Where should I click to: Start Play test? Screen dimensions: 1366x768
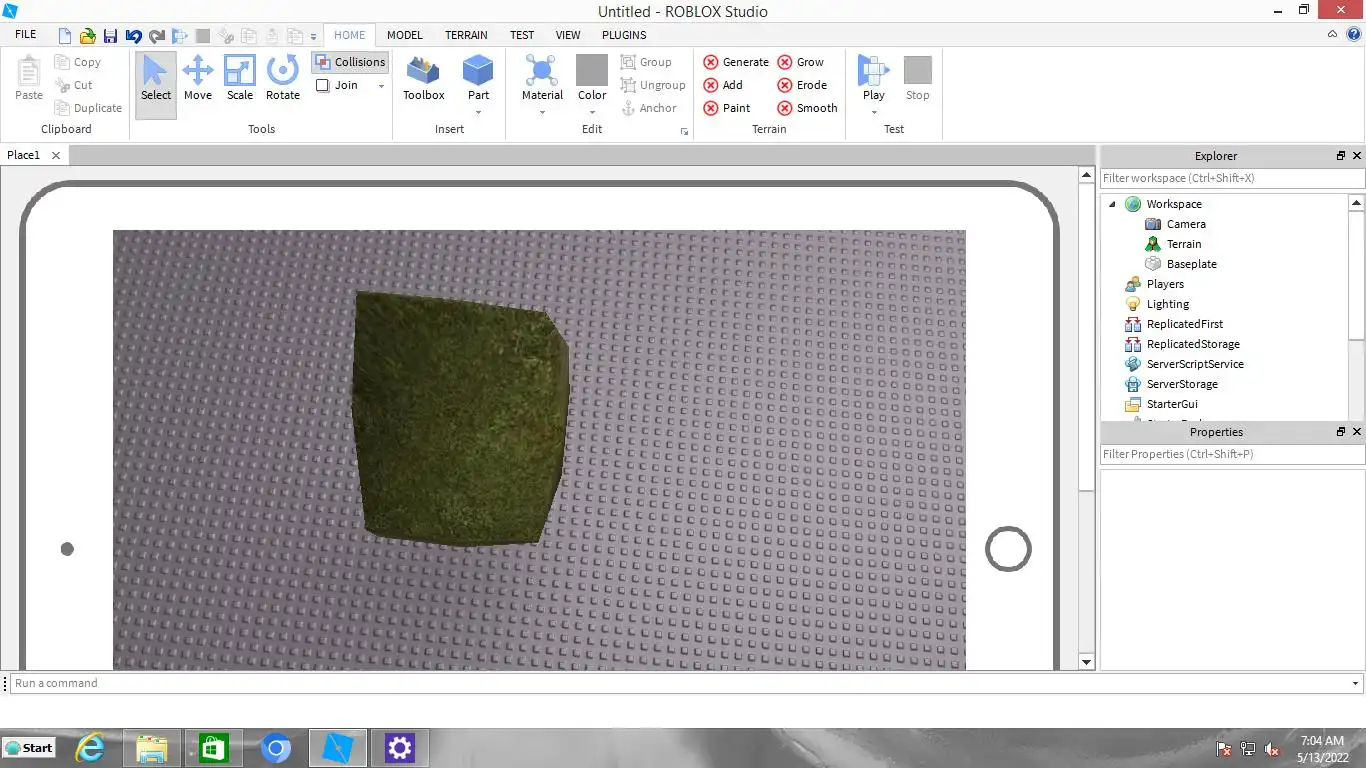click(x=874, y=78)
